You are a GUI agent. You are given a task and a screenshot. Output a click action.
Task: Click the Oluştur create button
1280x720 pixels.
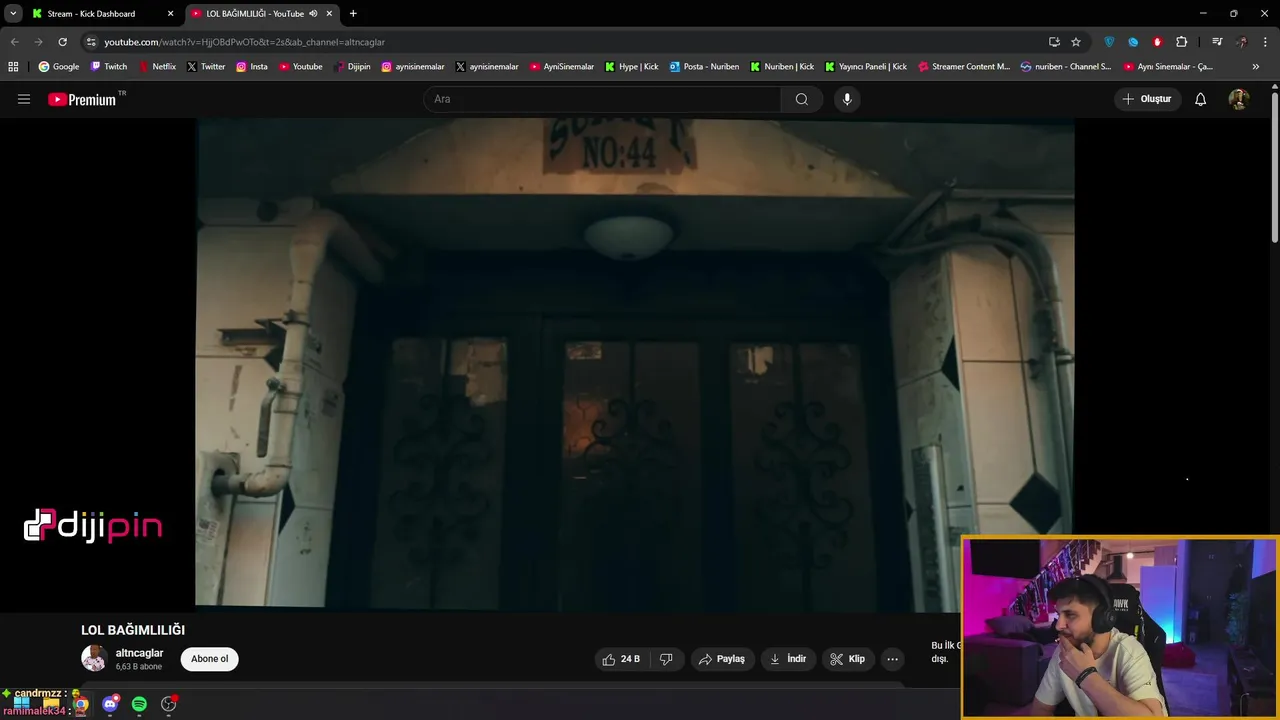(x=1147, y=99)
